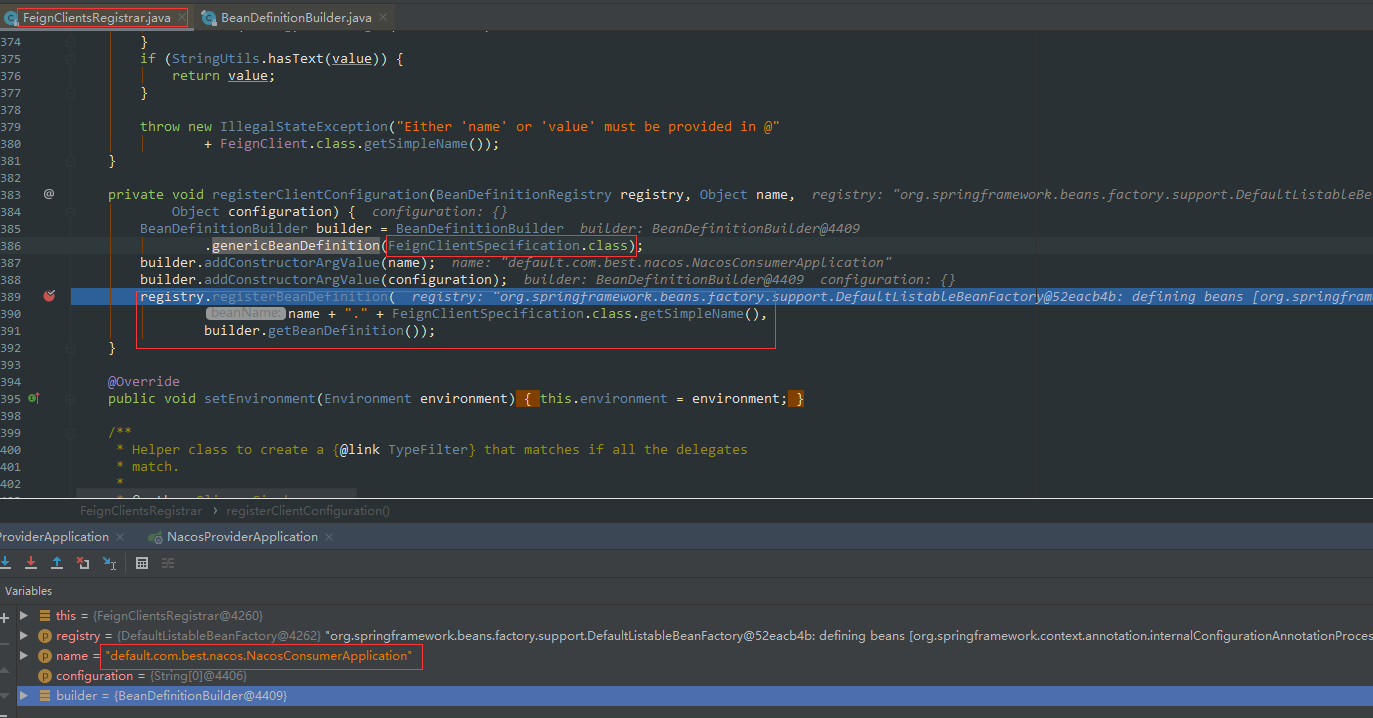Click the object icon beside 'this' variable
Screen dimensions: 1373x718
[44, 615]
